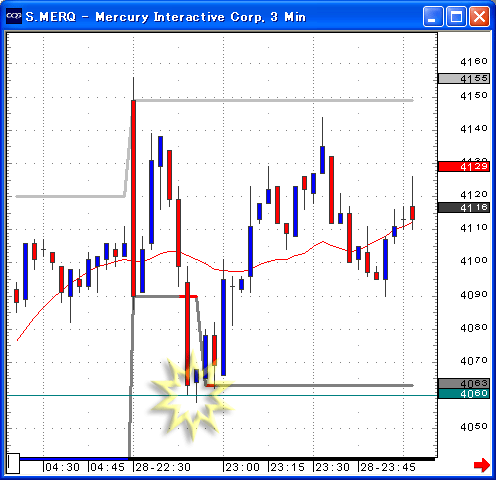Click the 28-23:45 time axis label
Image resolution: width=496 pixels, height=480 pixels.
coord(388,467)
